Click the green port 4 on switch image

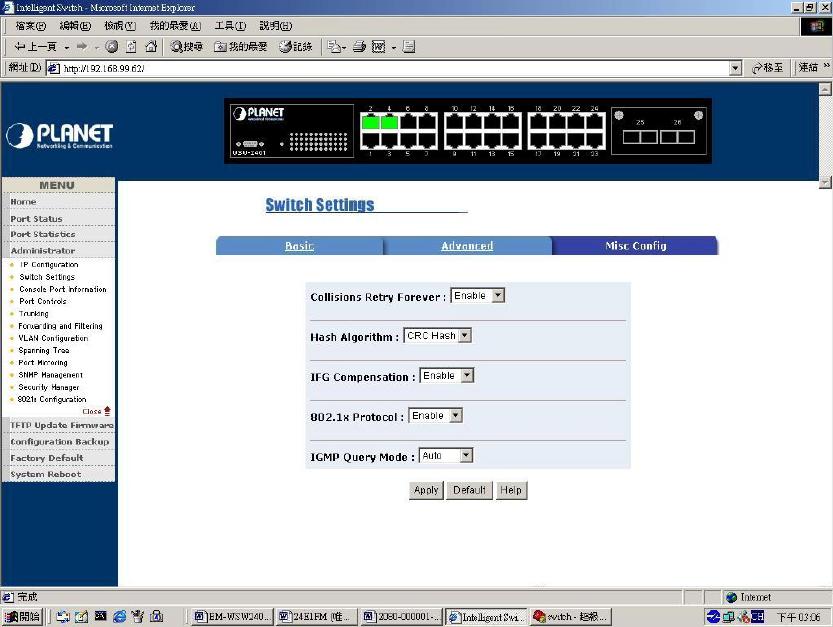(389, 124)
